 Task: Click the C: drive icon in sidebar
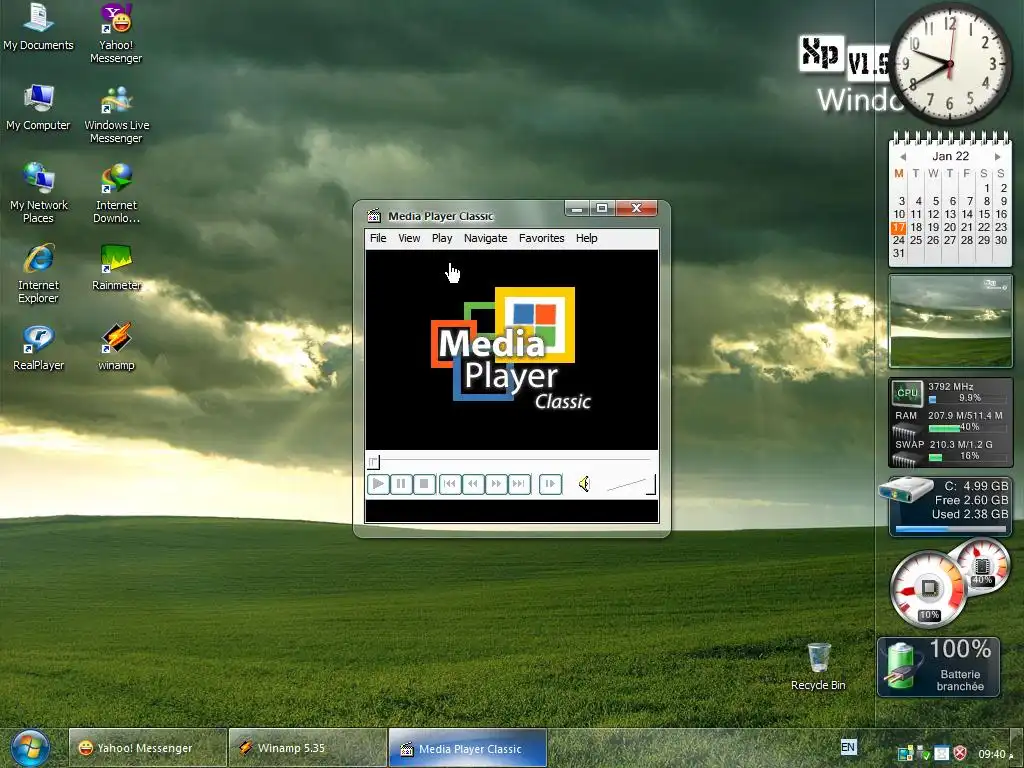tap(906, 489)
